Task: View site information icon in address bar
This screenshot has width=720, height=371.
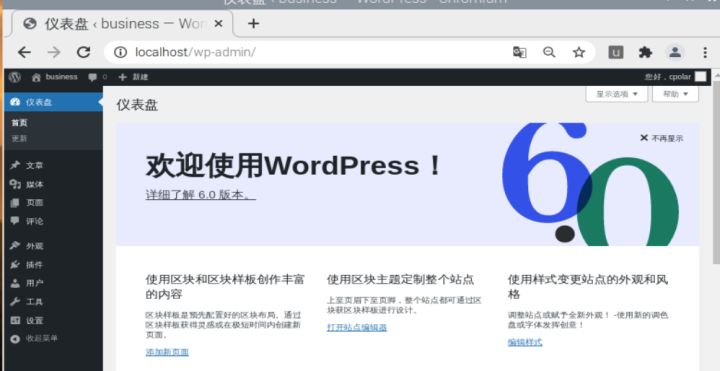Action: (x=120, y=52)
